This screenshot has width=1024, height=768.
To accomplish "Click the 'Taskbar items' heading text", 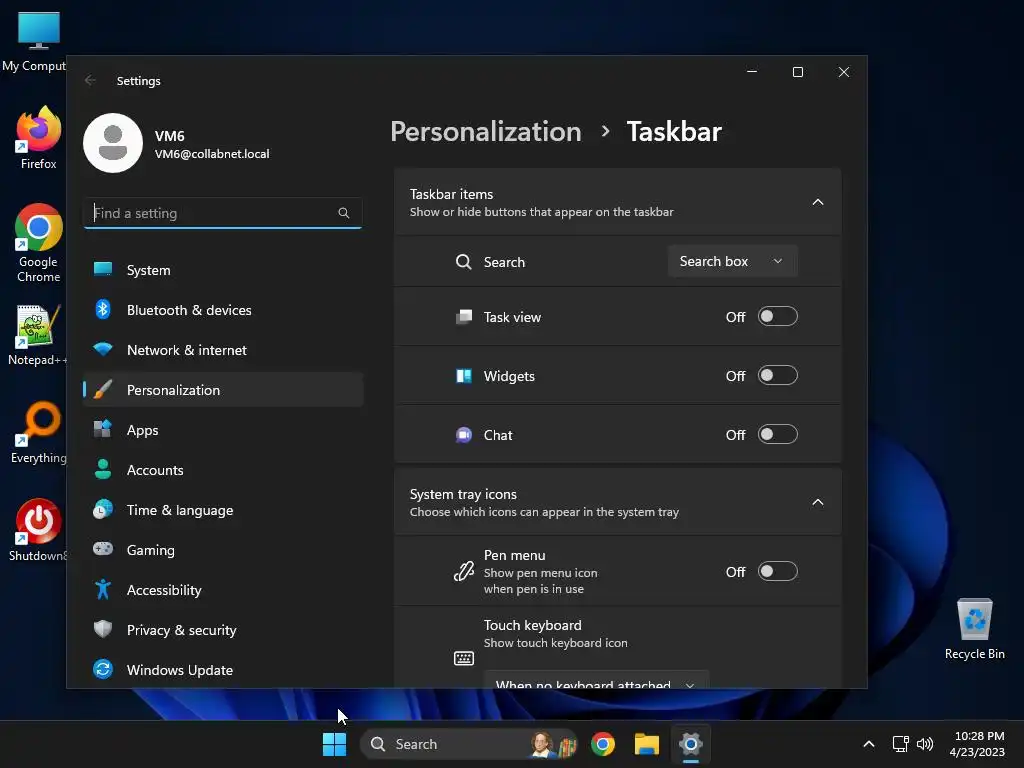I will coord(451,194).
